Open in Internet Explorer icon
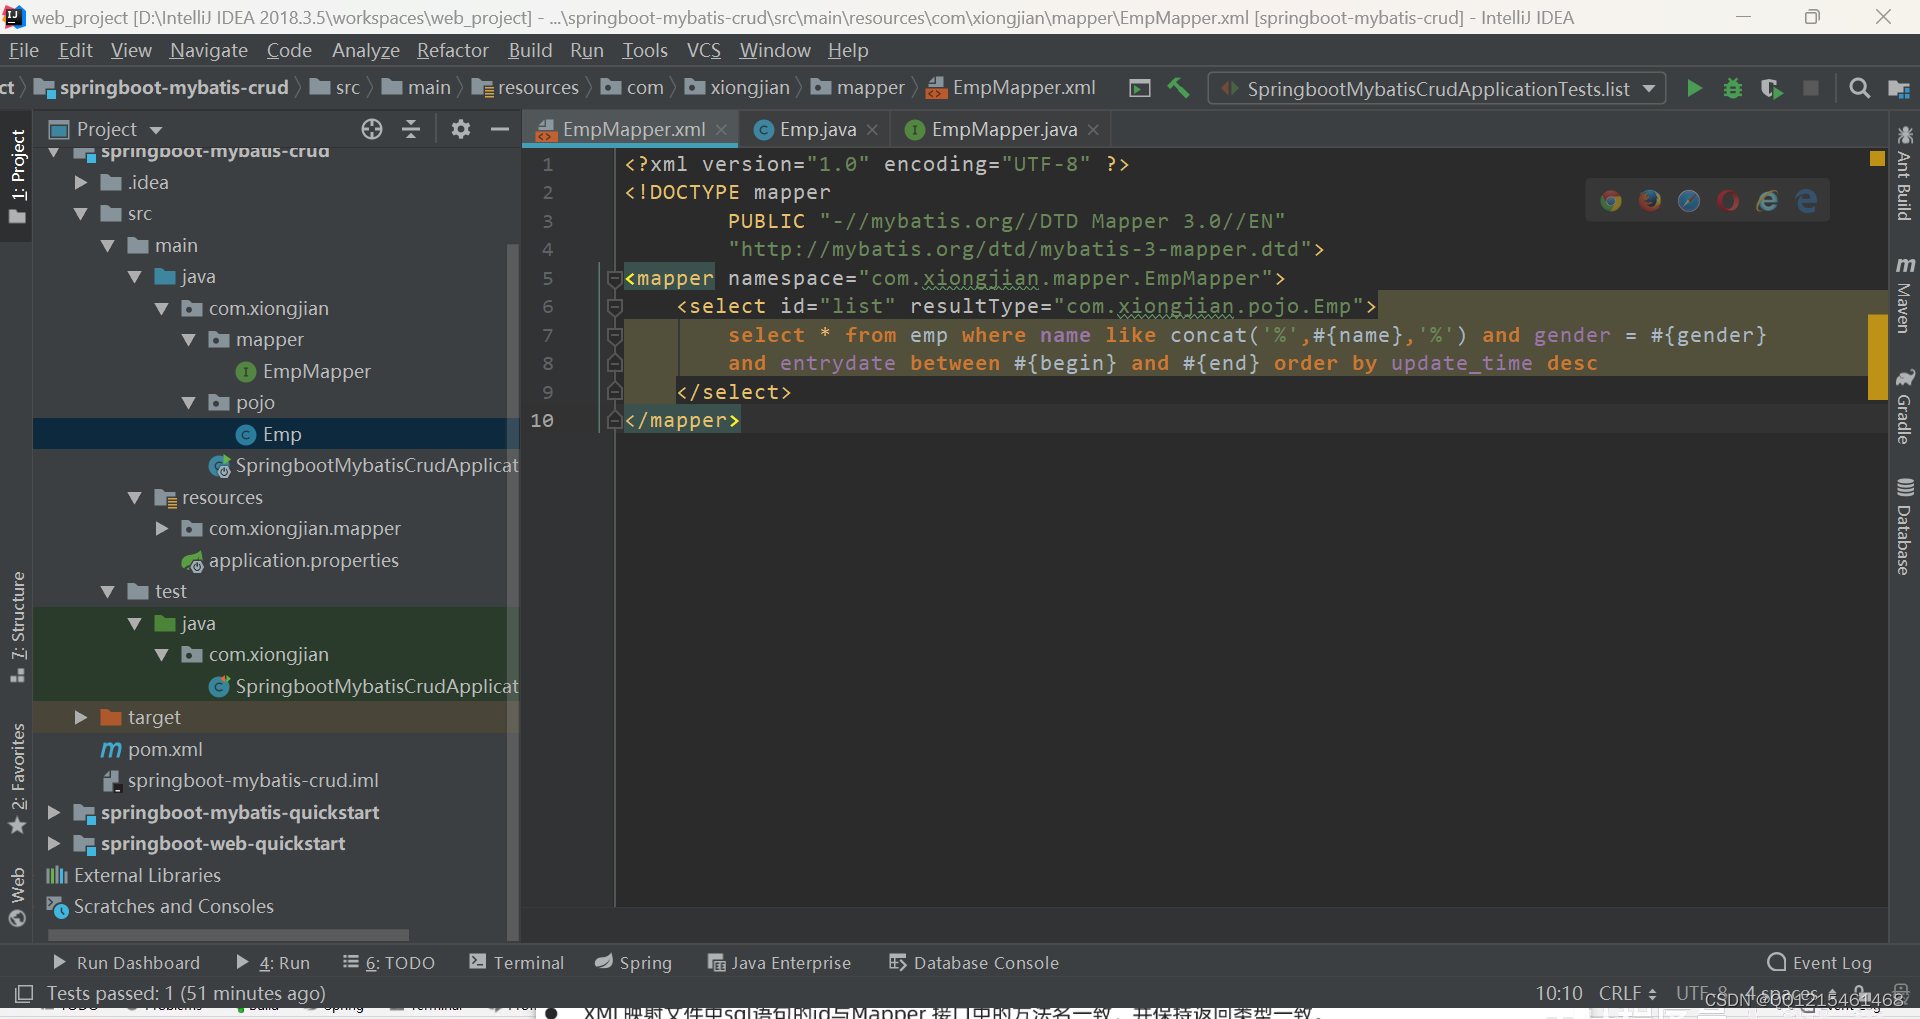The width and height of the screenshot is (1920, 1019). point(1767,201)
